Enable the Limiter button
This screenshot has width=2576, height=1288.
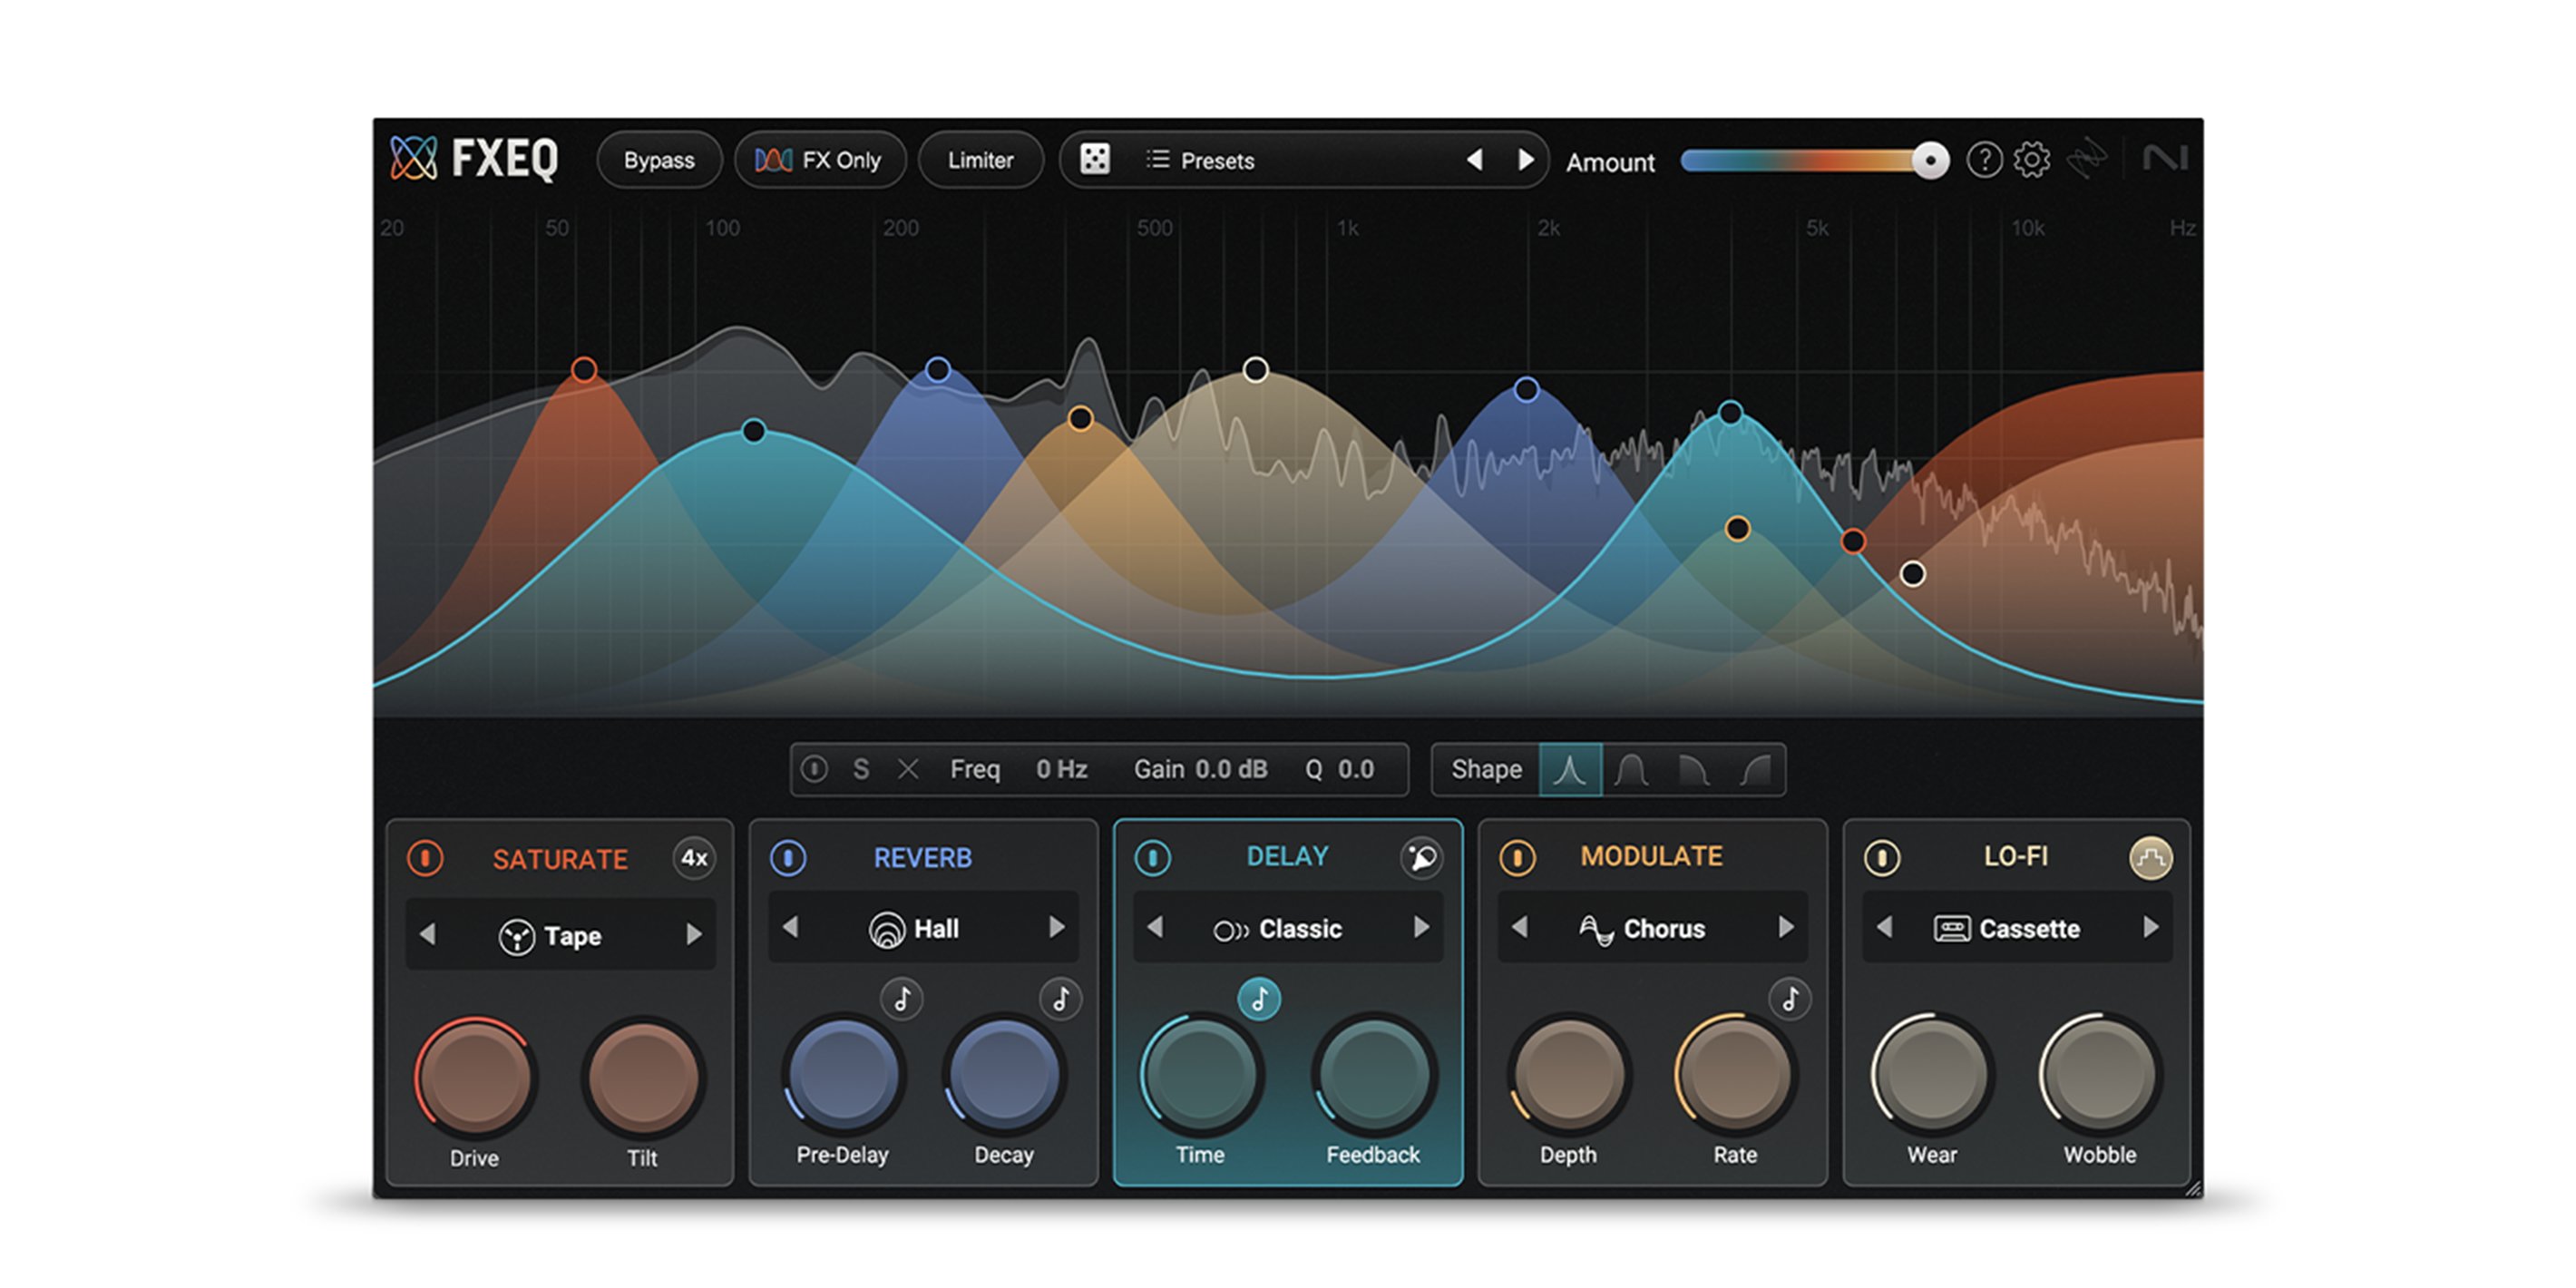[x=980, y=160]
